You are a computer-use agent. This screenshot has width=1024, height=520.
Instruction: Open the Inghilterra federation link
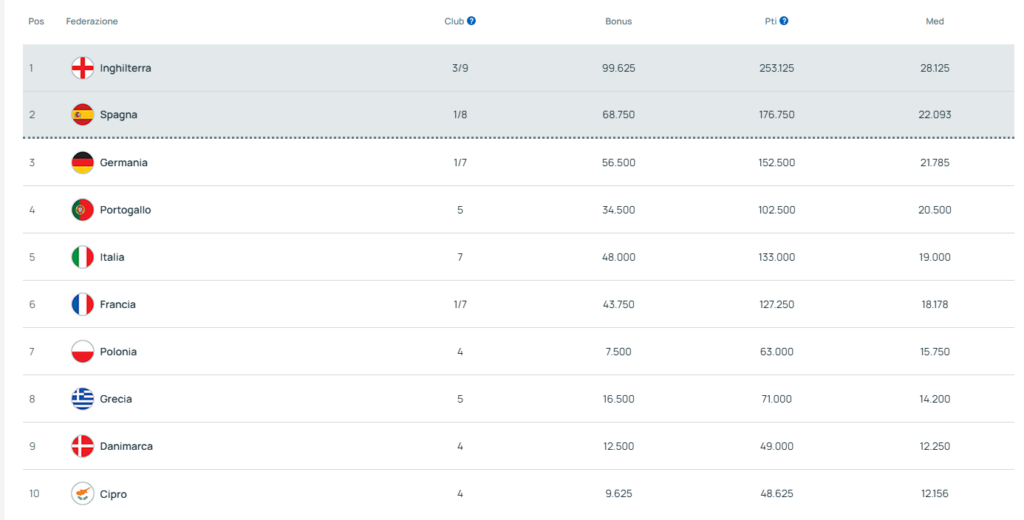click(x=125, y=68)
